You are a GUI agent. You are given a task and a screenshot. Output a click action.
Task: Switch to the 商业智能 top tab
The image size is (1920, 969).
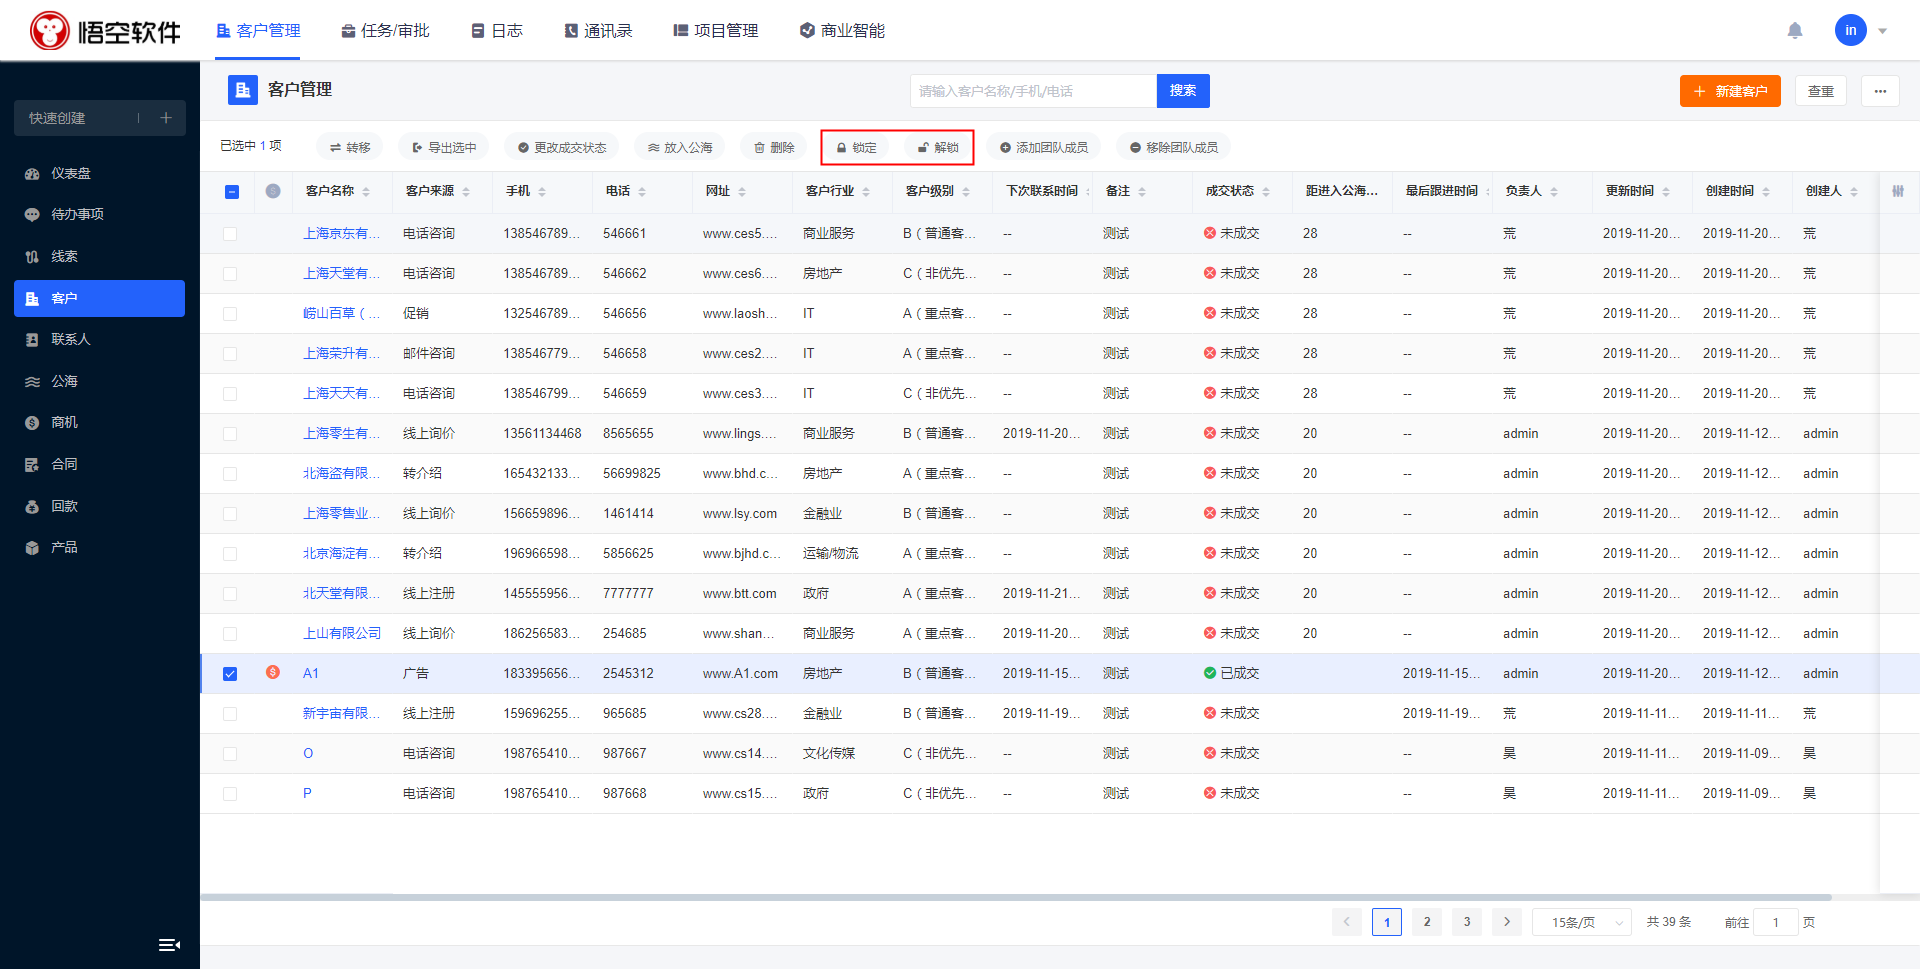842,31
